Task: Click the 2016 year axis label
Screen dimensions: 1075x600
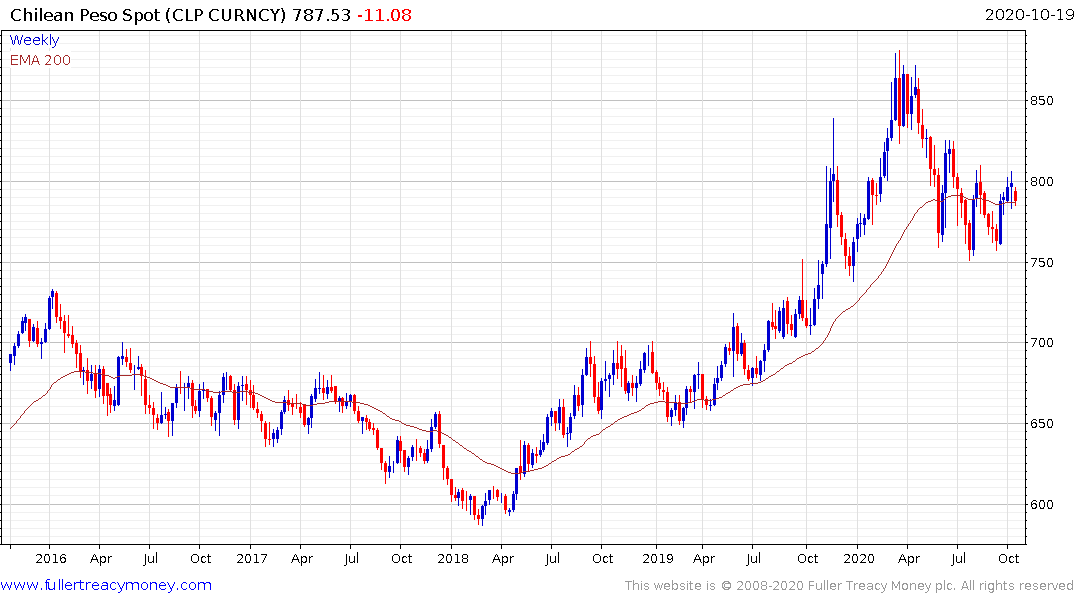Action: 51,558
